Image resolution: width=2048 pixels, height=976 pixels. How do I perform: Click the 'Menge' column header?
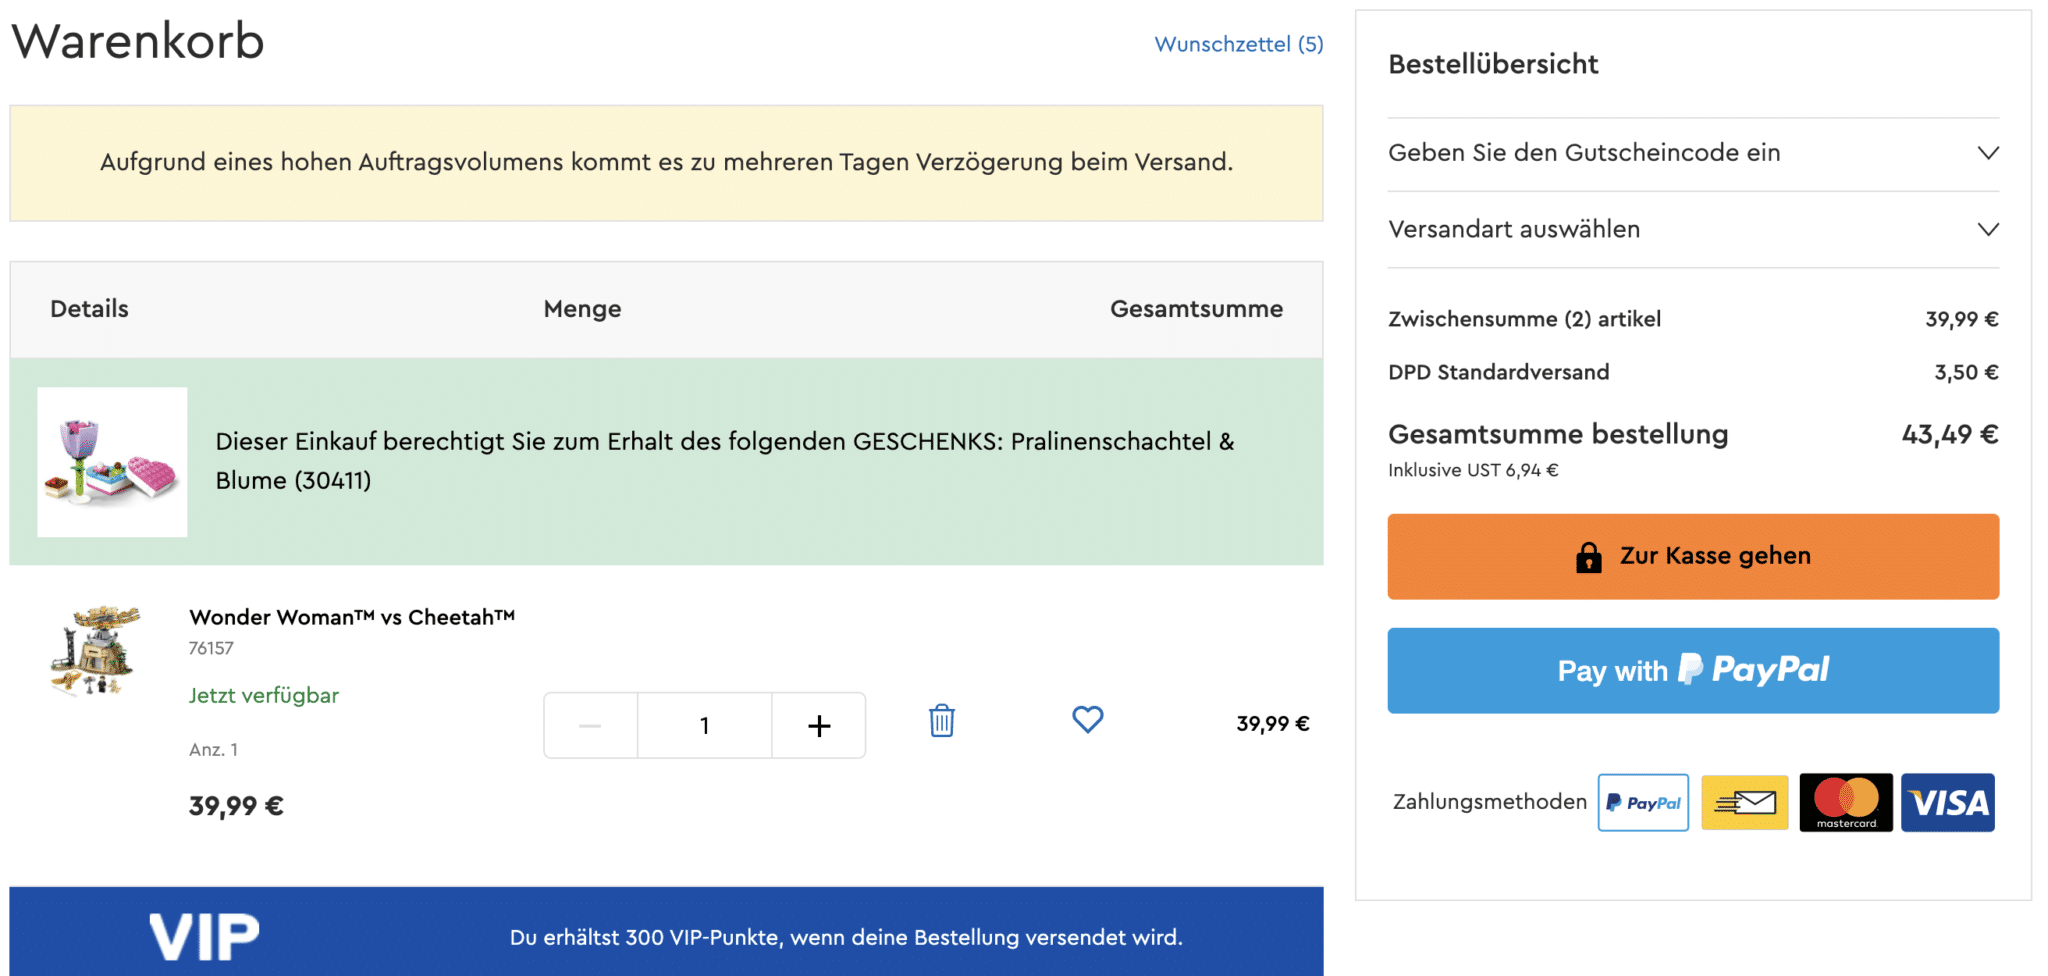pos(582,309)
